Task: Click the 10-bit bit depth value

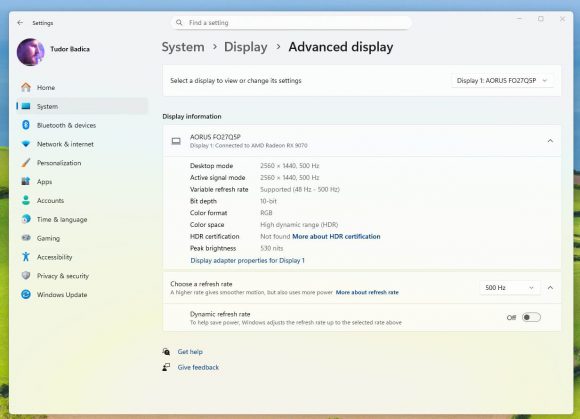Action: coord(268,201)
